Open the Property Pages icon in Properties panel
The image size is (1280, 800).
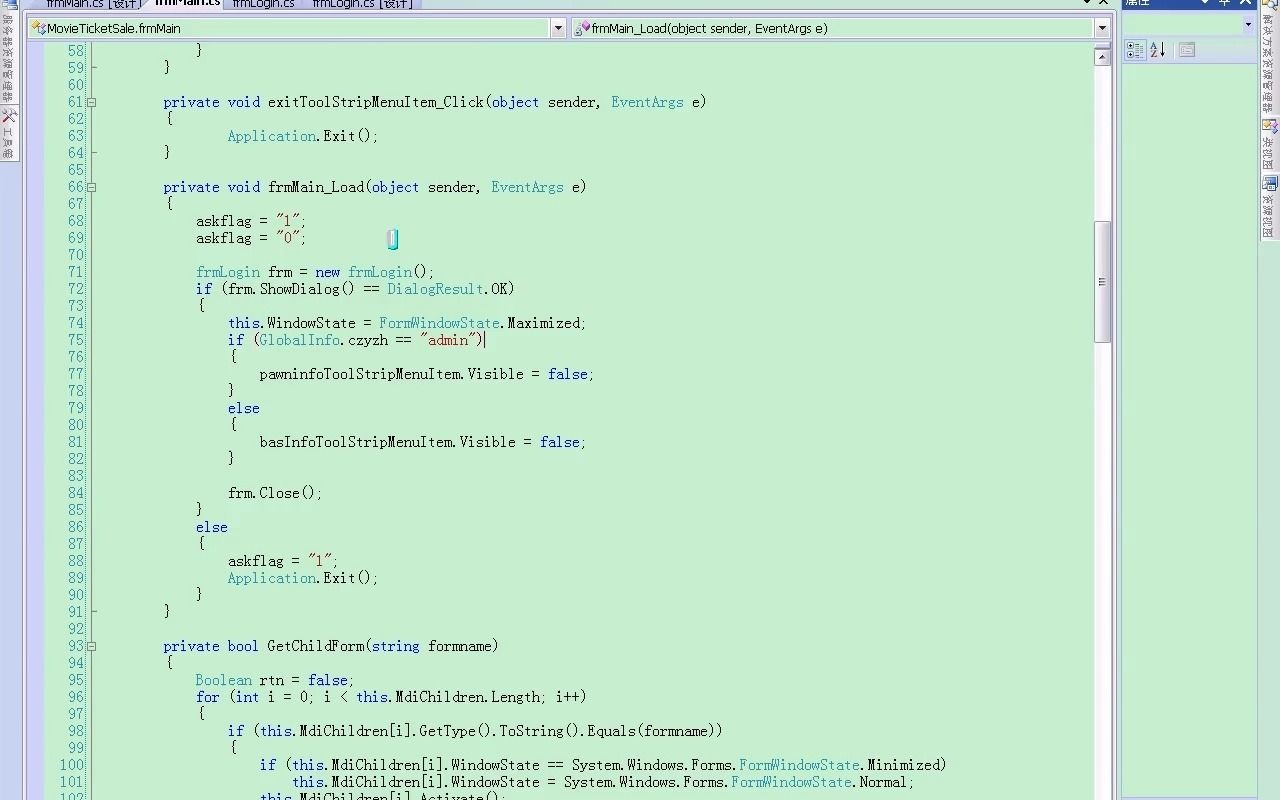[1187, 50]
